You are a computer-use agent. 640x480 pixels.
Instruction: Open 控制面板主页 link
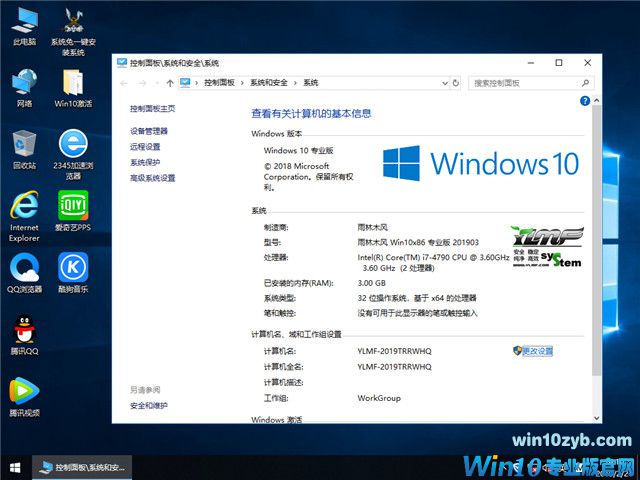pyautogui.click(x=153, y=109)
